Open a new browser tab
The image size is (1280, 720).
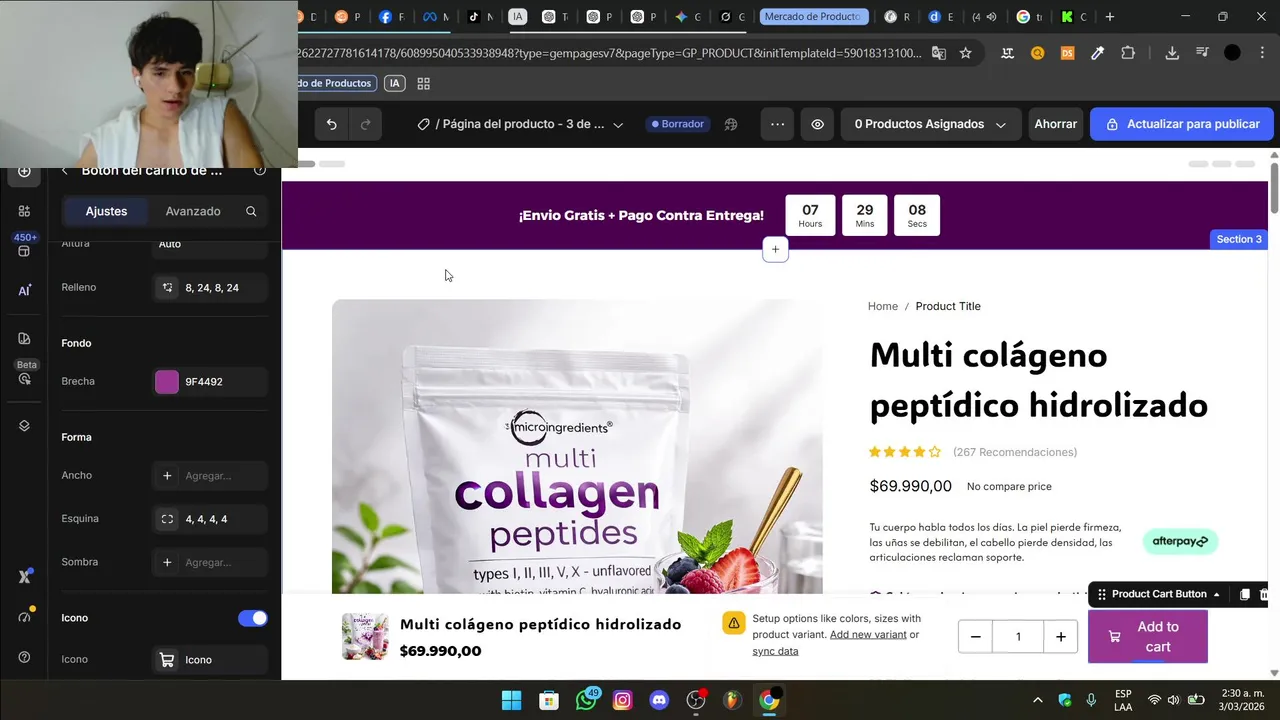click(x=1110, y=16)
